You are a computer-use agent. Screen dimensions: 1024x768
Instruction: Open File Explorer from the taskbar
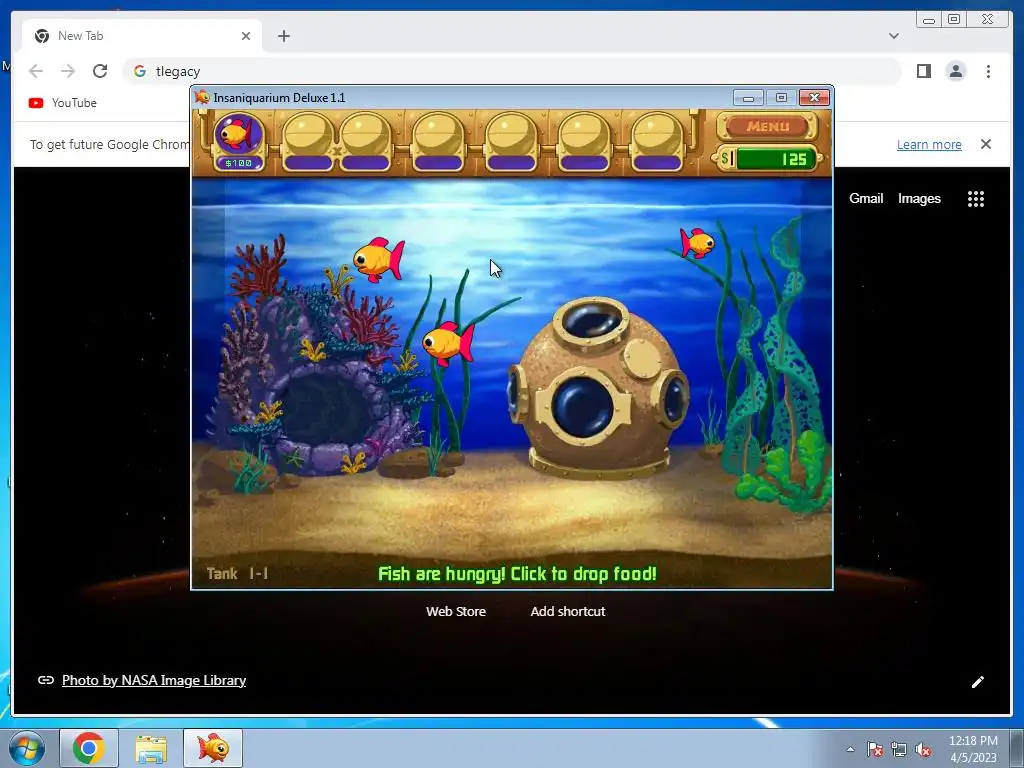[151, 748]
